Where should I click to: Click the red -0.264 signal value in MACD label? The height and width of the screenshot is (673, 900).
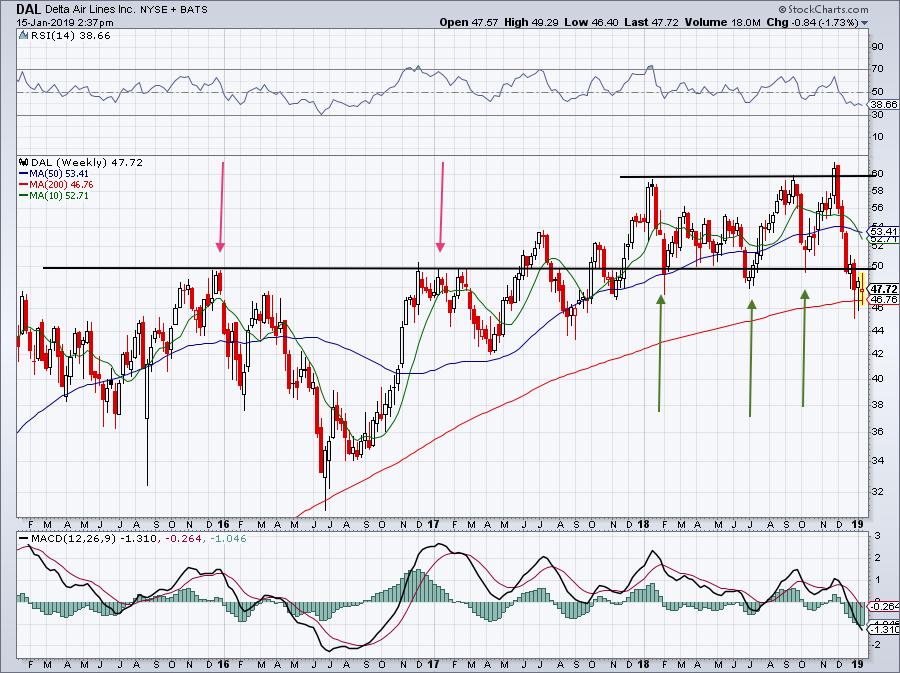[x=184, y=539]
